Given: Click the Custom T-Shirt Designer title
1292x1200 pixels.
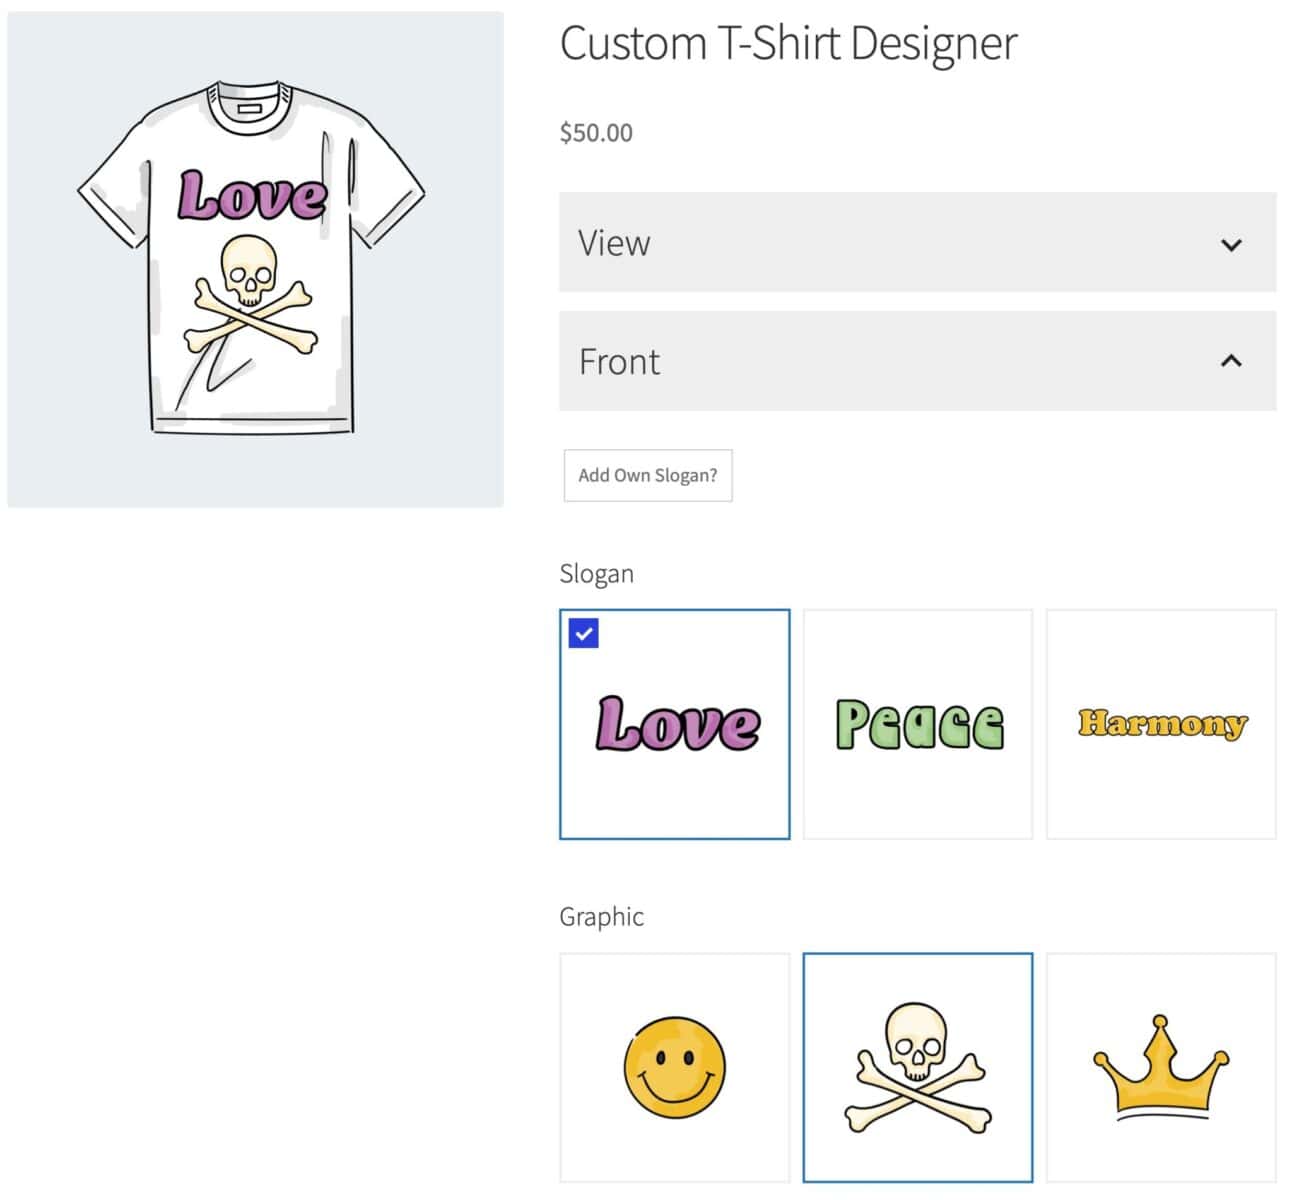Looking at the screenshot, I should click(788, 44).
